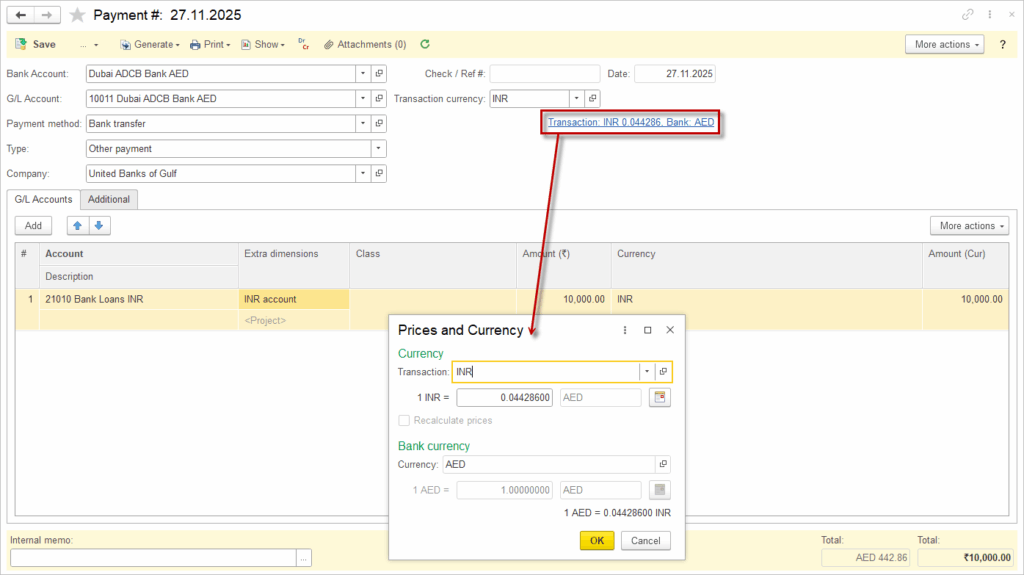Open Bank Account record link icon
Screen dimensions: 1024x575
tap(379, 74)
